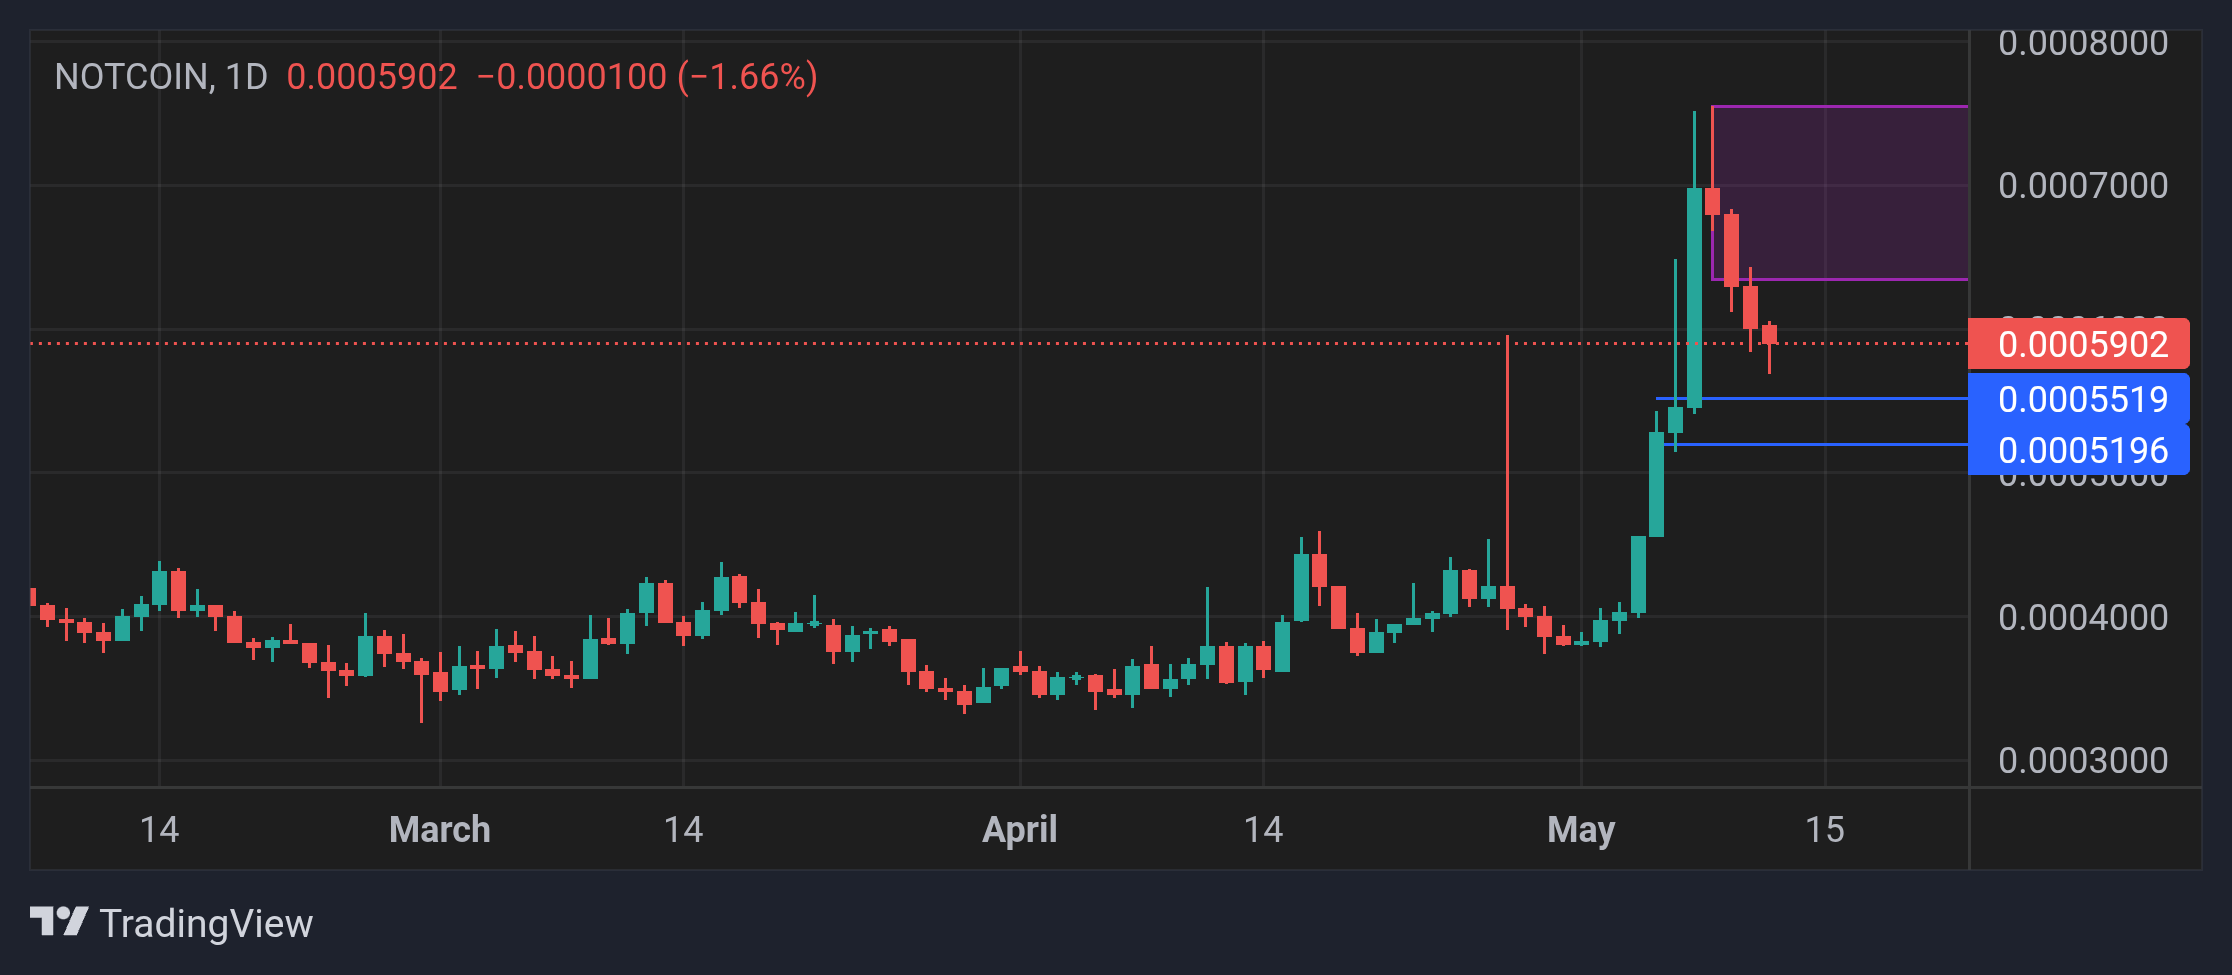Select the purple shaded rectangle zone

point(1840,193)
